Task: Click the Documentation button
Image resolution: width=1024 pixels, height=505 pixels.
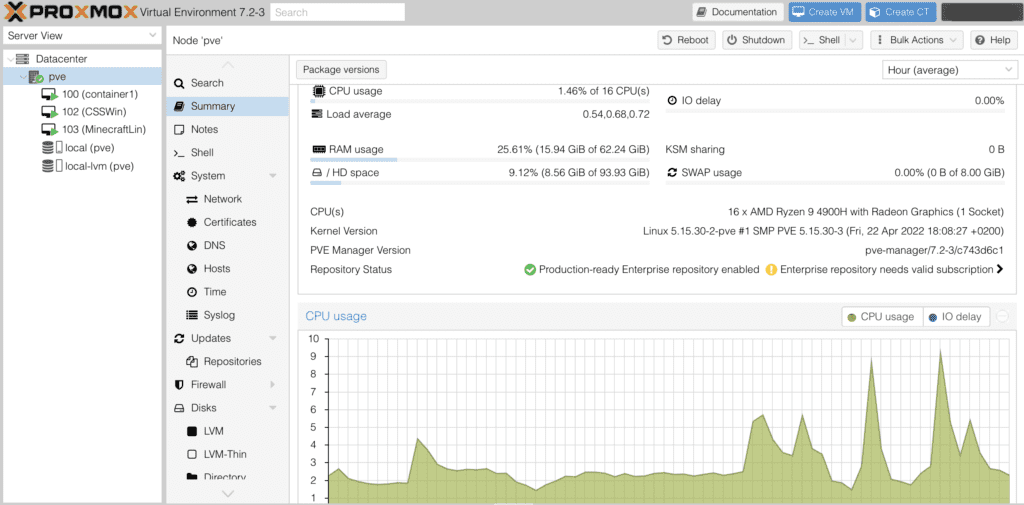Action: [738, 12]
